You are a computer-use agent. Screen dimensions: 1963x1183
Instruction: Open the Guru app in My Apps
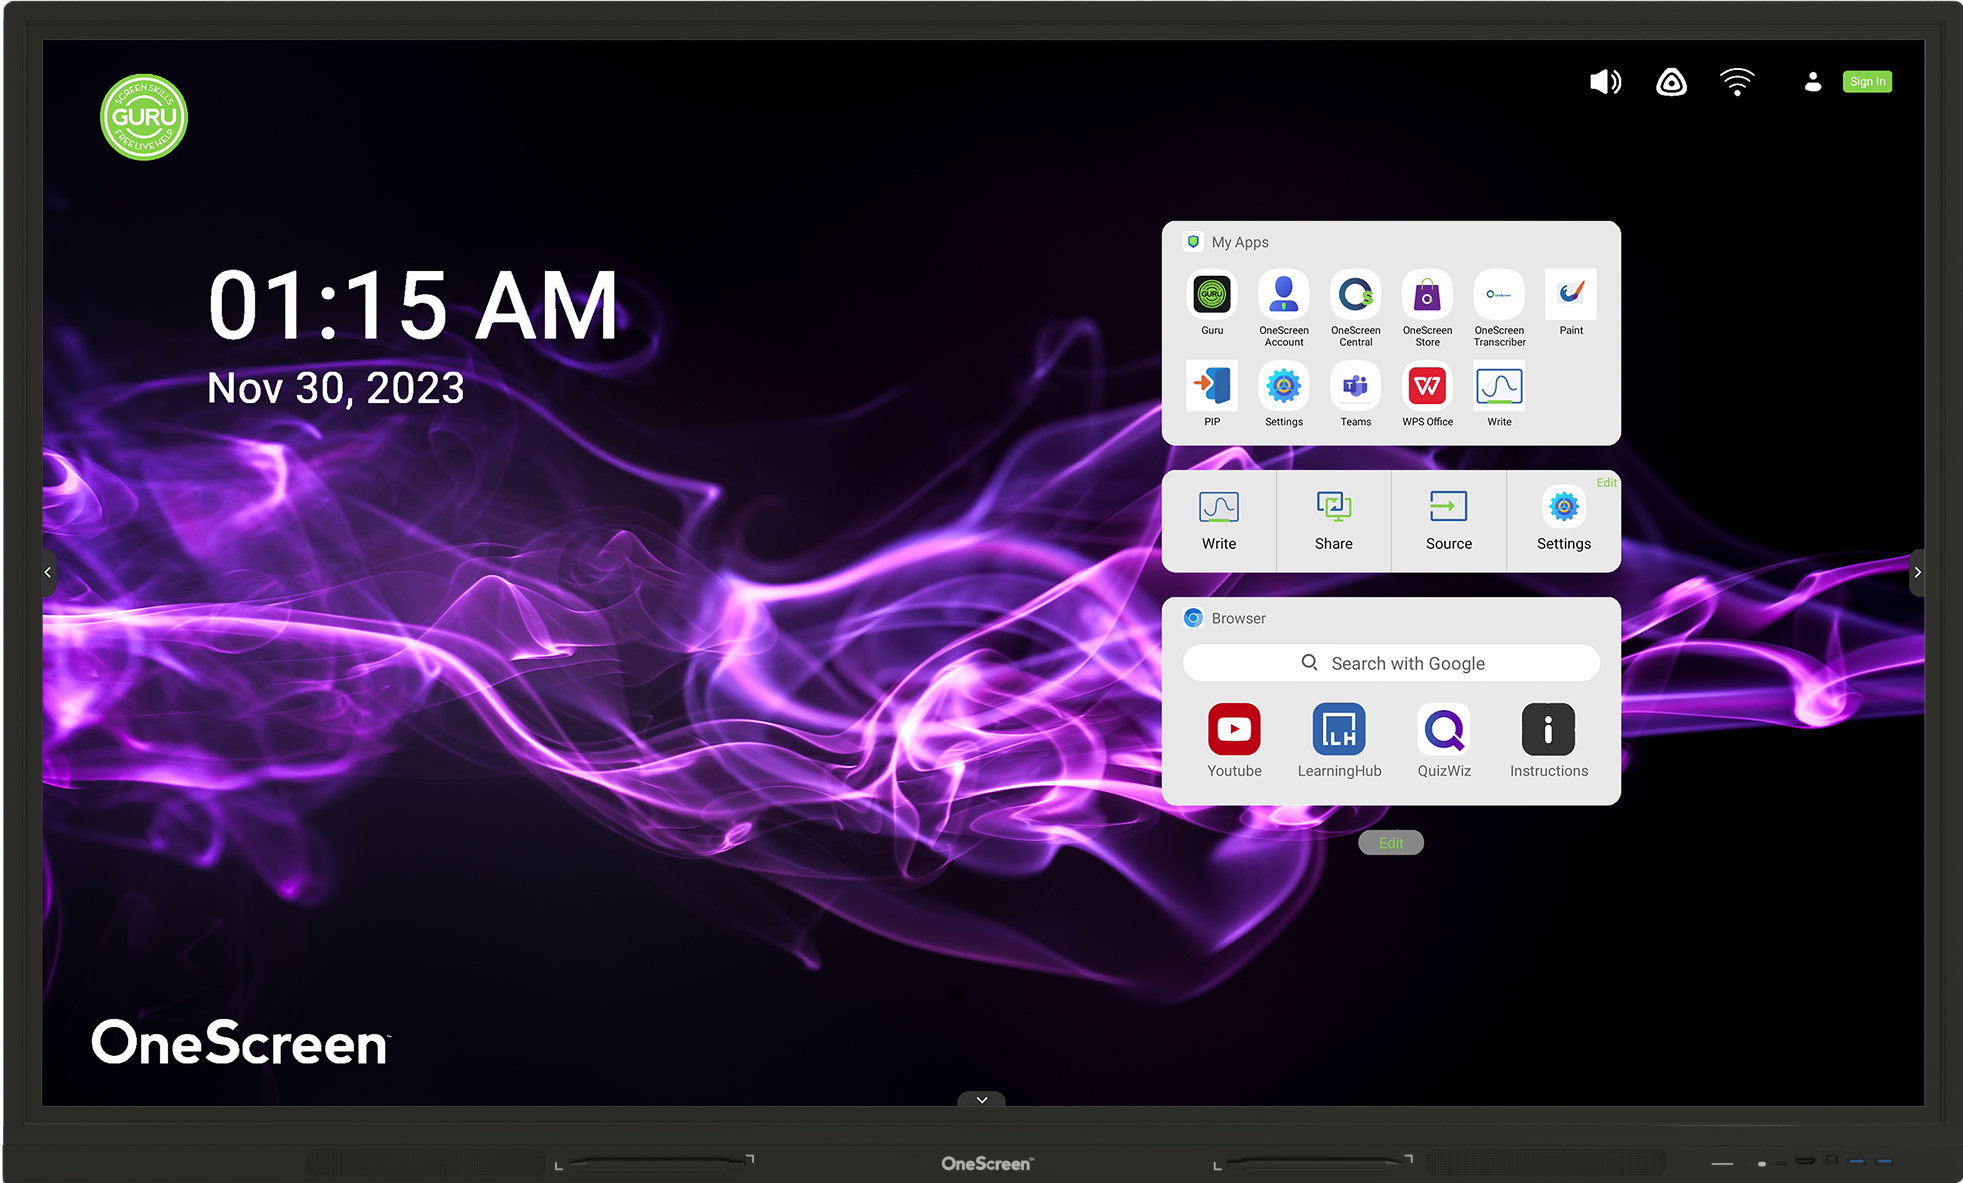(1212, 295)
